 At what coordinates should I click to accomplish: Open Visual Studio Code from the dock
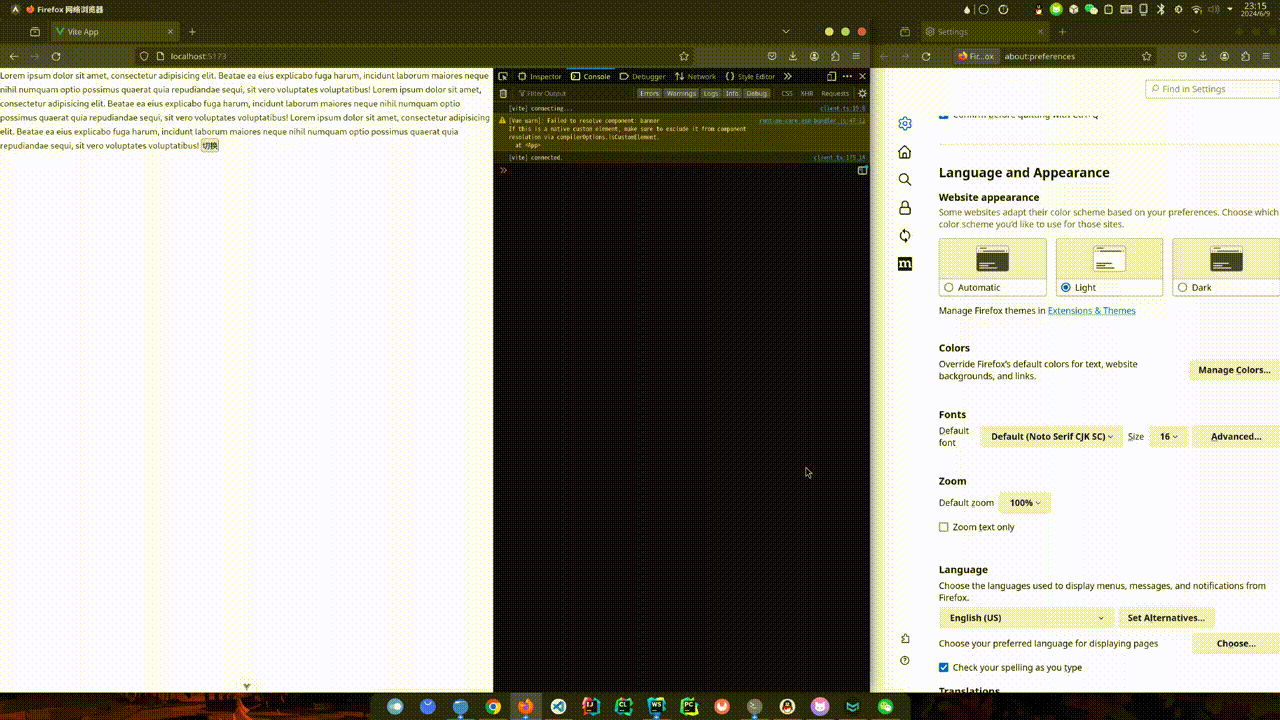558,706
